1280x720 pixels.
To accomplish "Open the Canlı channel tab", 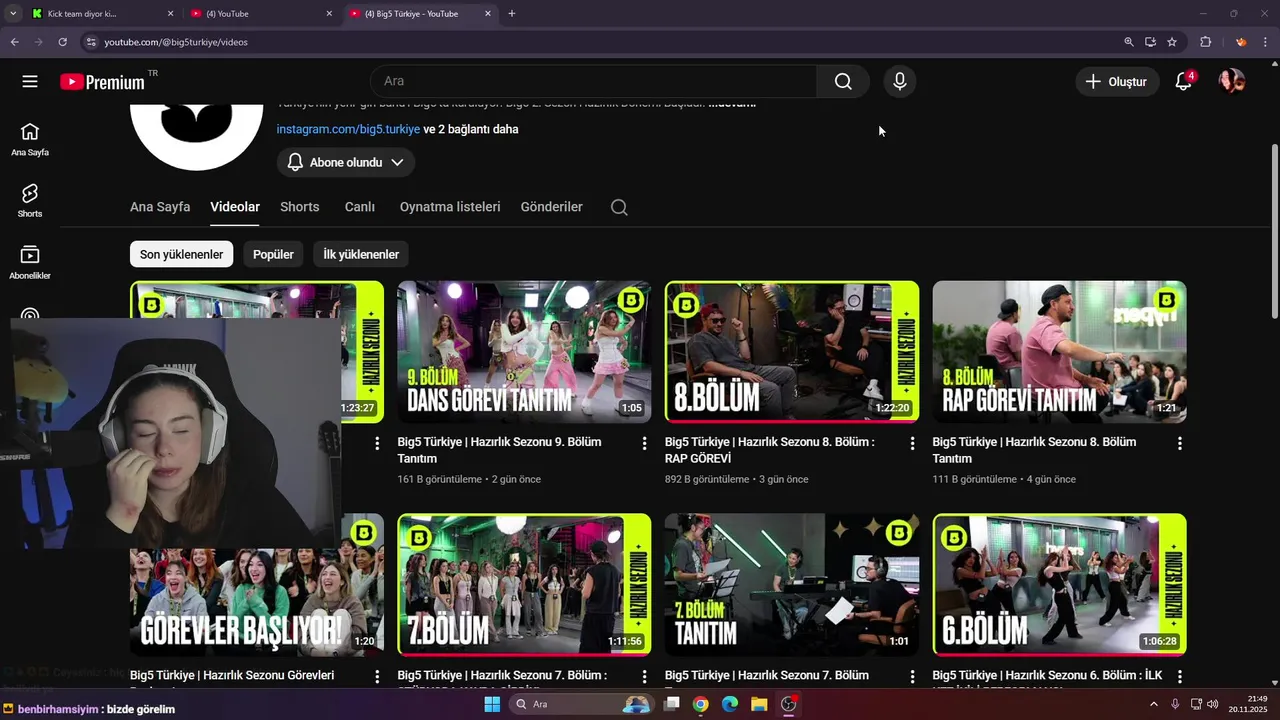I will pyautogui.click(x=360, y=207).
